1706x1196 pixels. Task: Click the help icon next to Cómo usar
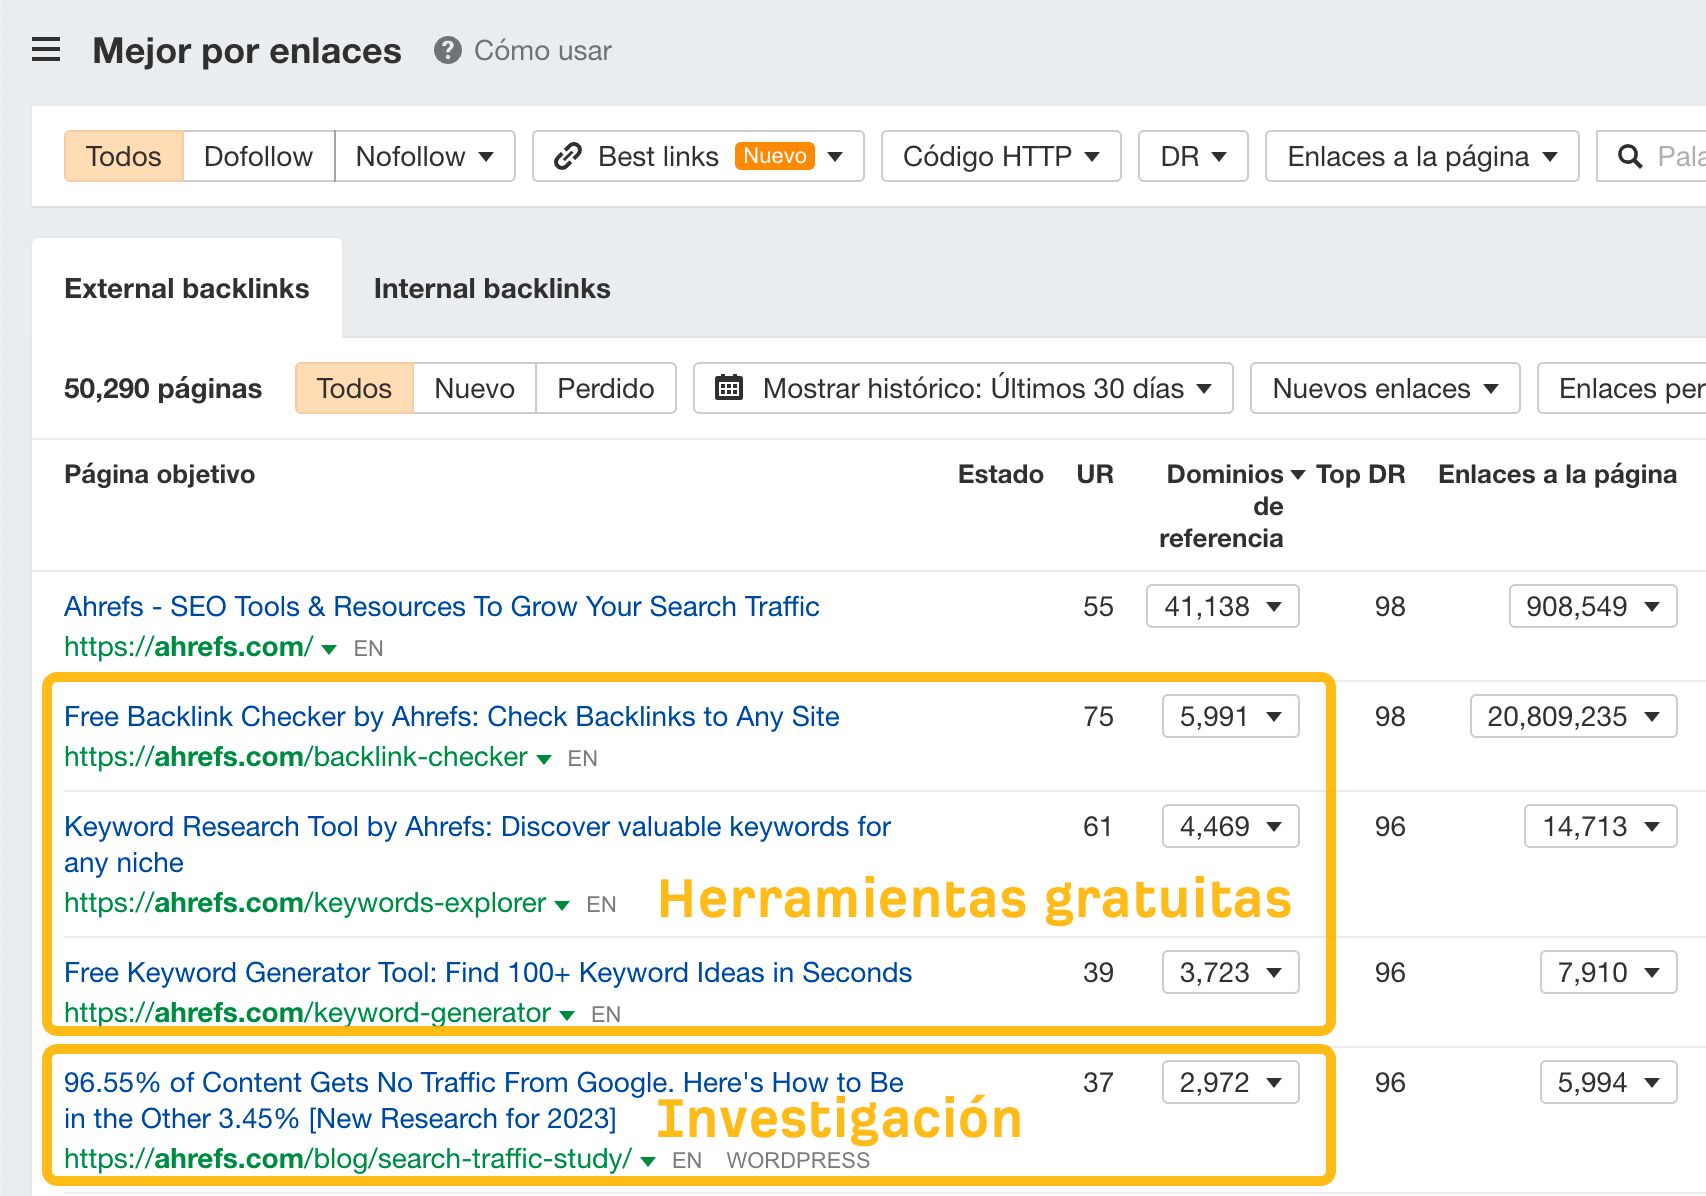pos(447,51)
